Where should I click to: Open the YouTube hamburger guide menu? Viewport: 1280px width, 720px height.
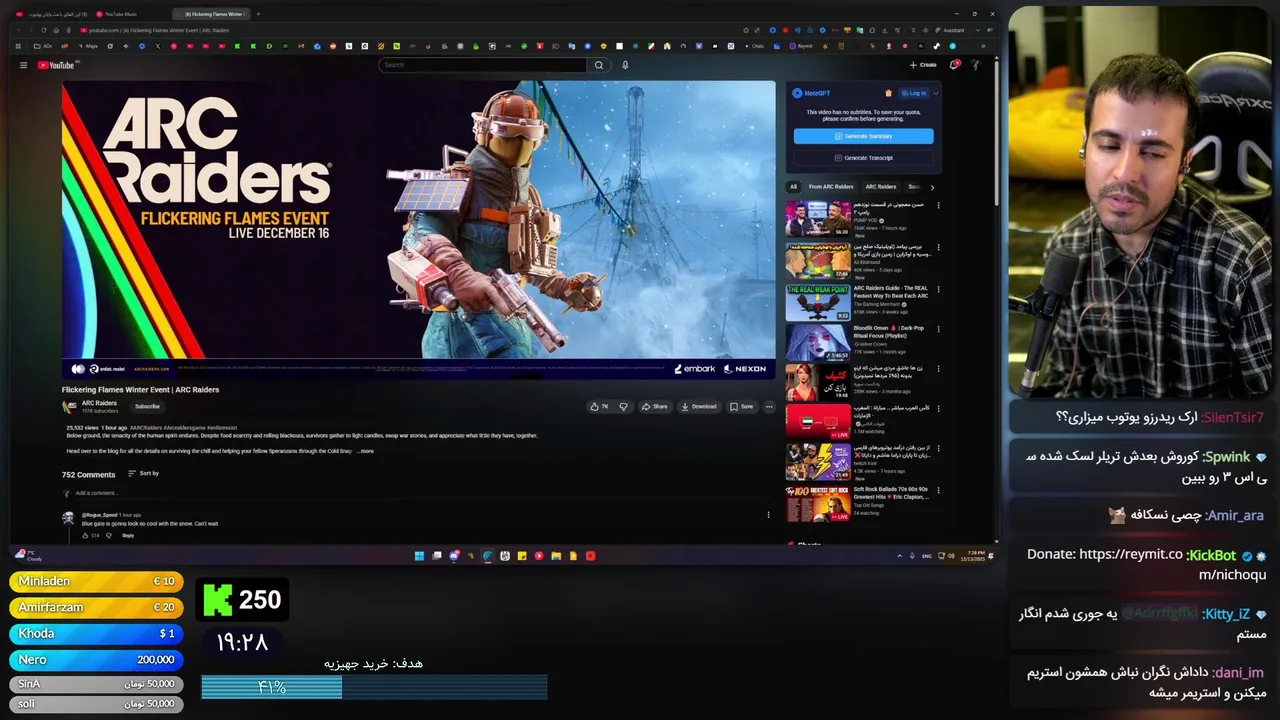[23, 65]
